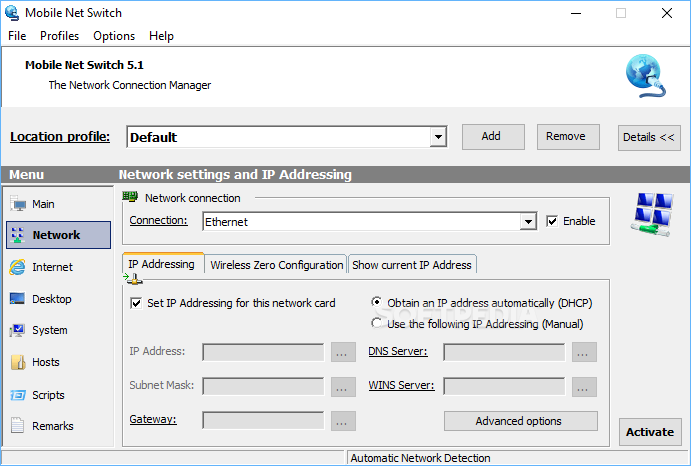
Task: Click the networked computers icon on the right
Action: click(652, 215)
